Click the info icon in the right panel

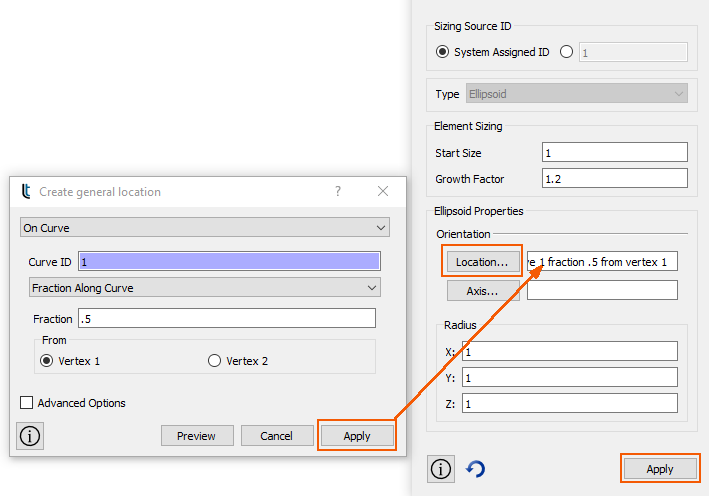441,468
